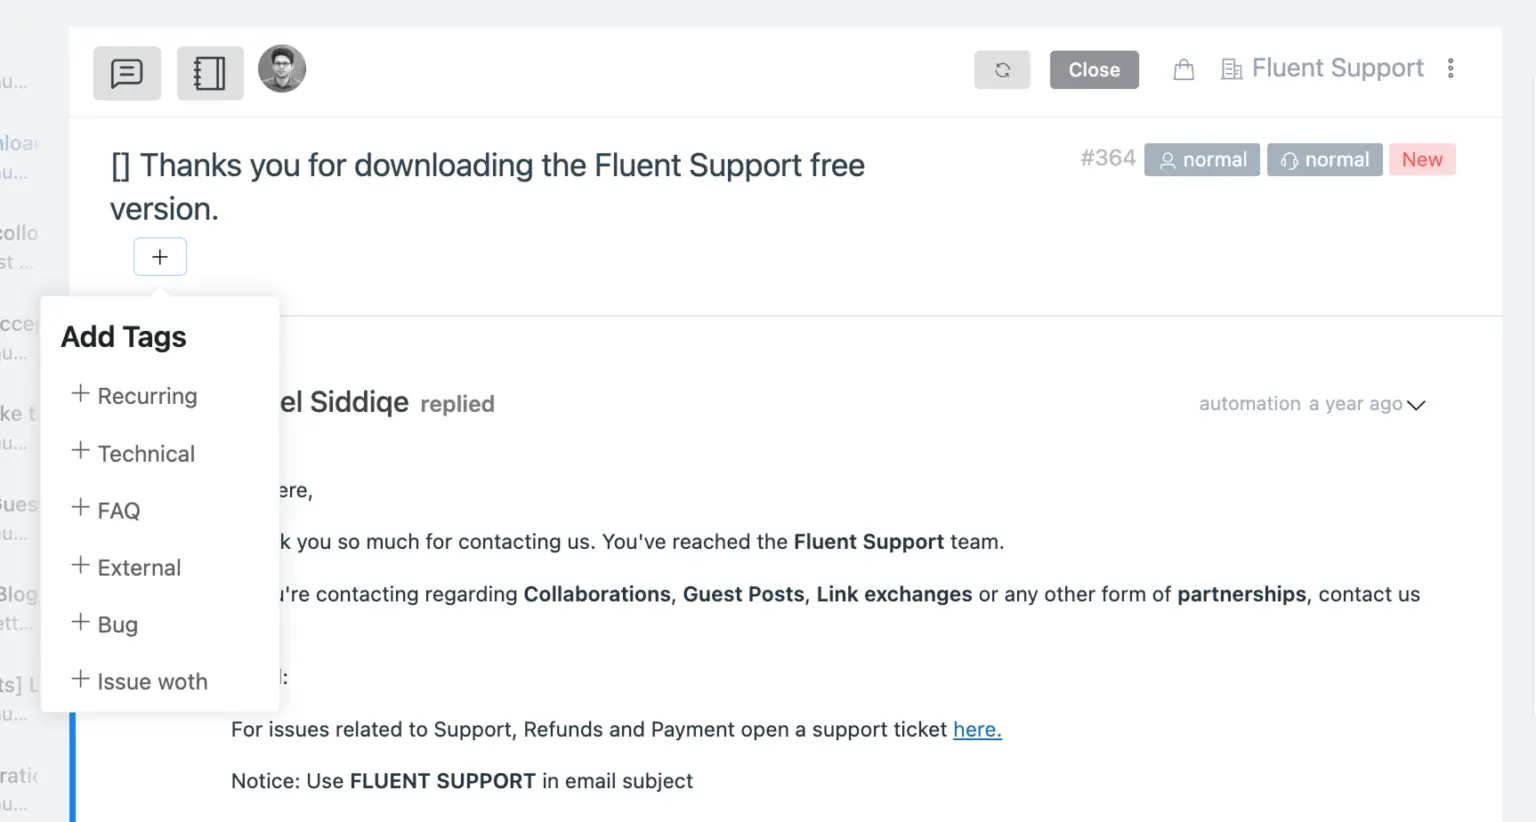Open the conversation chat bubble view
The height and width of the screenshot is (822, 1536).
pyautogui.click(x=127, y=73)
